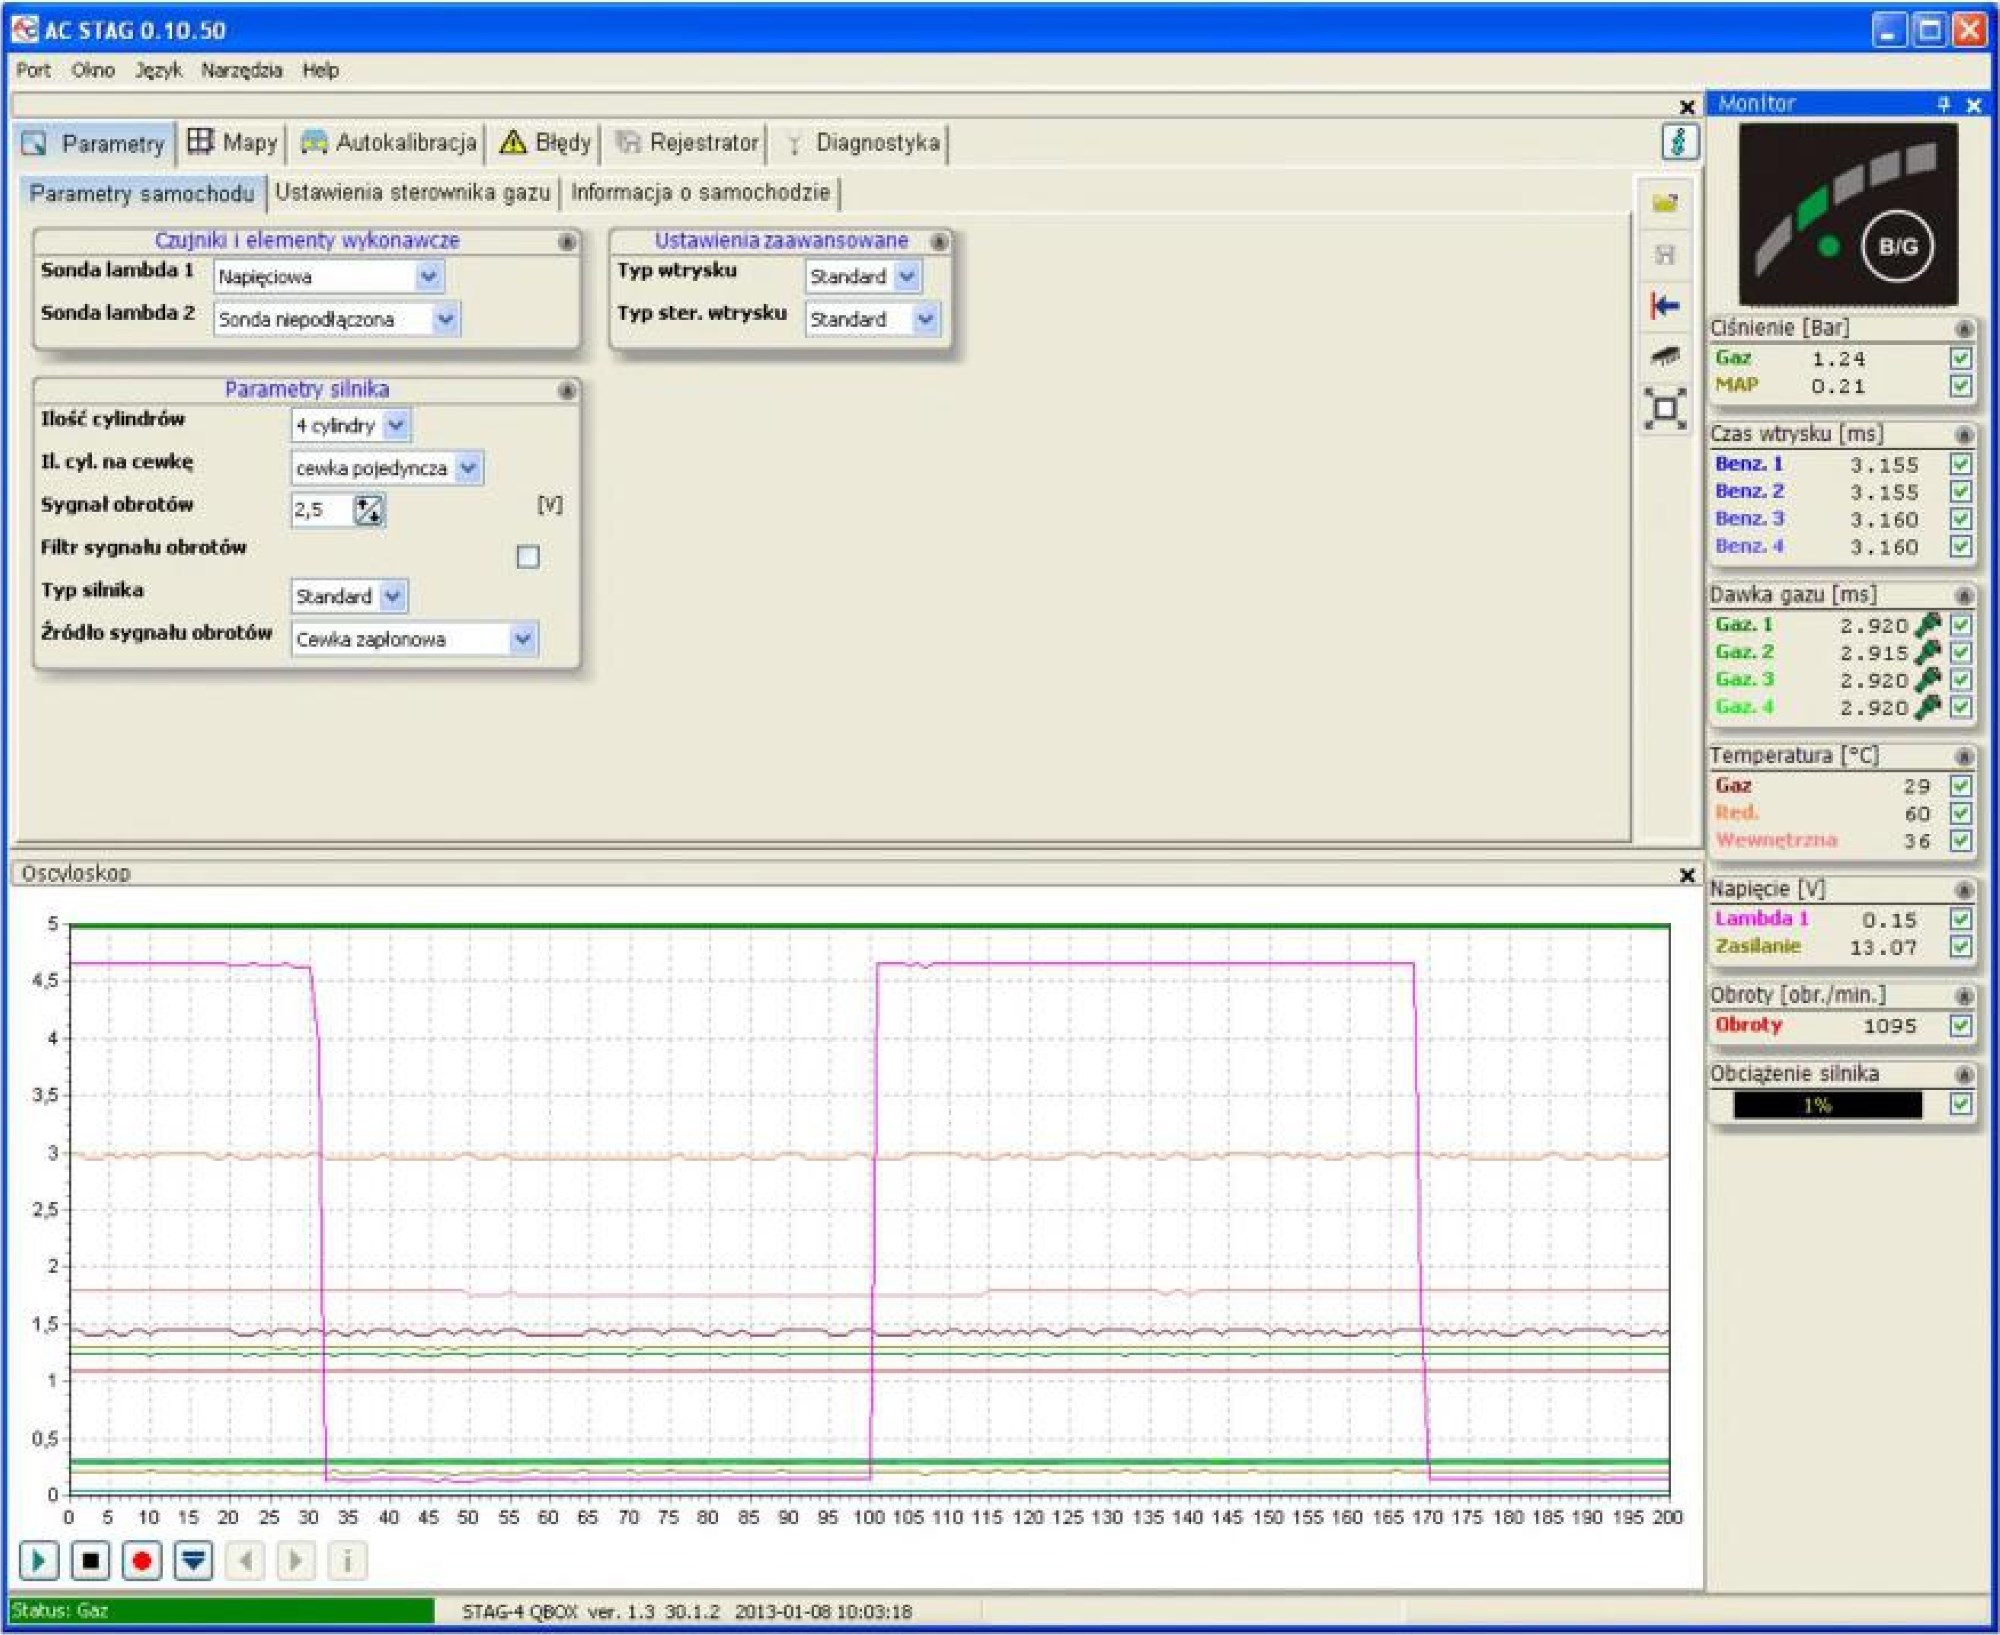The height and width of the screenshot is (1635, 2000).
Task: Click the fullscreen expand icon in side toolbar
Action: (x=1665, y=408)
